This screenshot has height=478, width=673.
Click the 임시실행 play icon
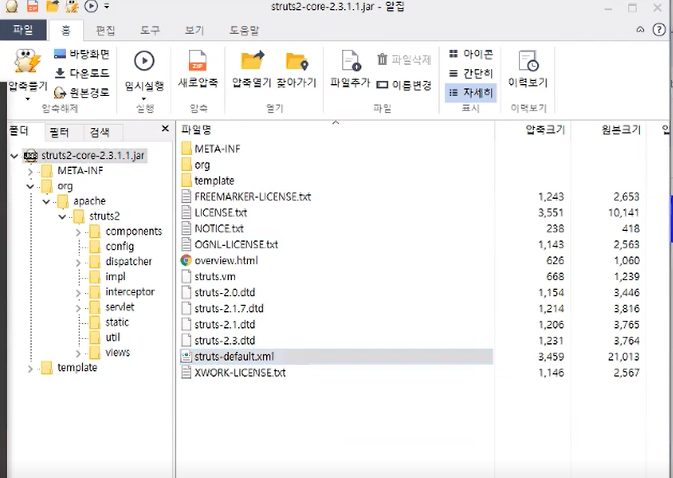pyautogui.click(x=144, y=61)
